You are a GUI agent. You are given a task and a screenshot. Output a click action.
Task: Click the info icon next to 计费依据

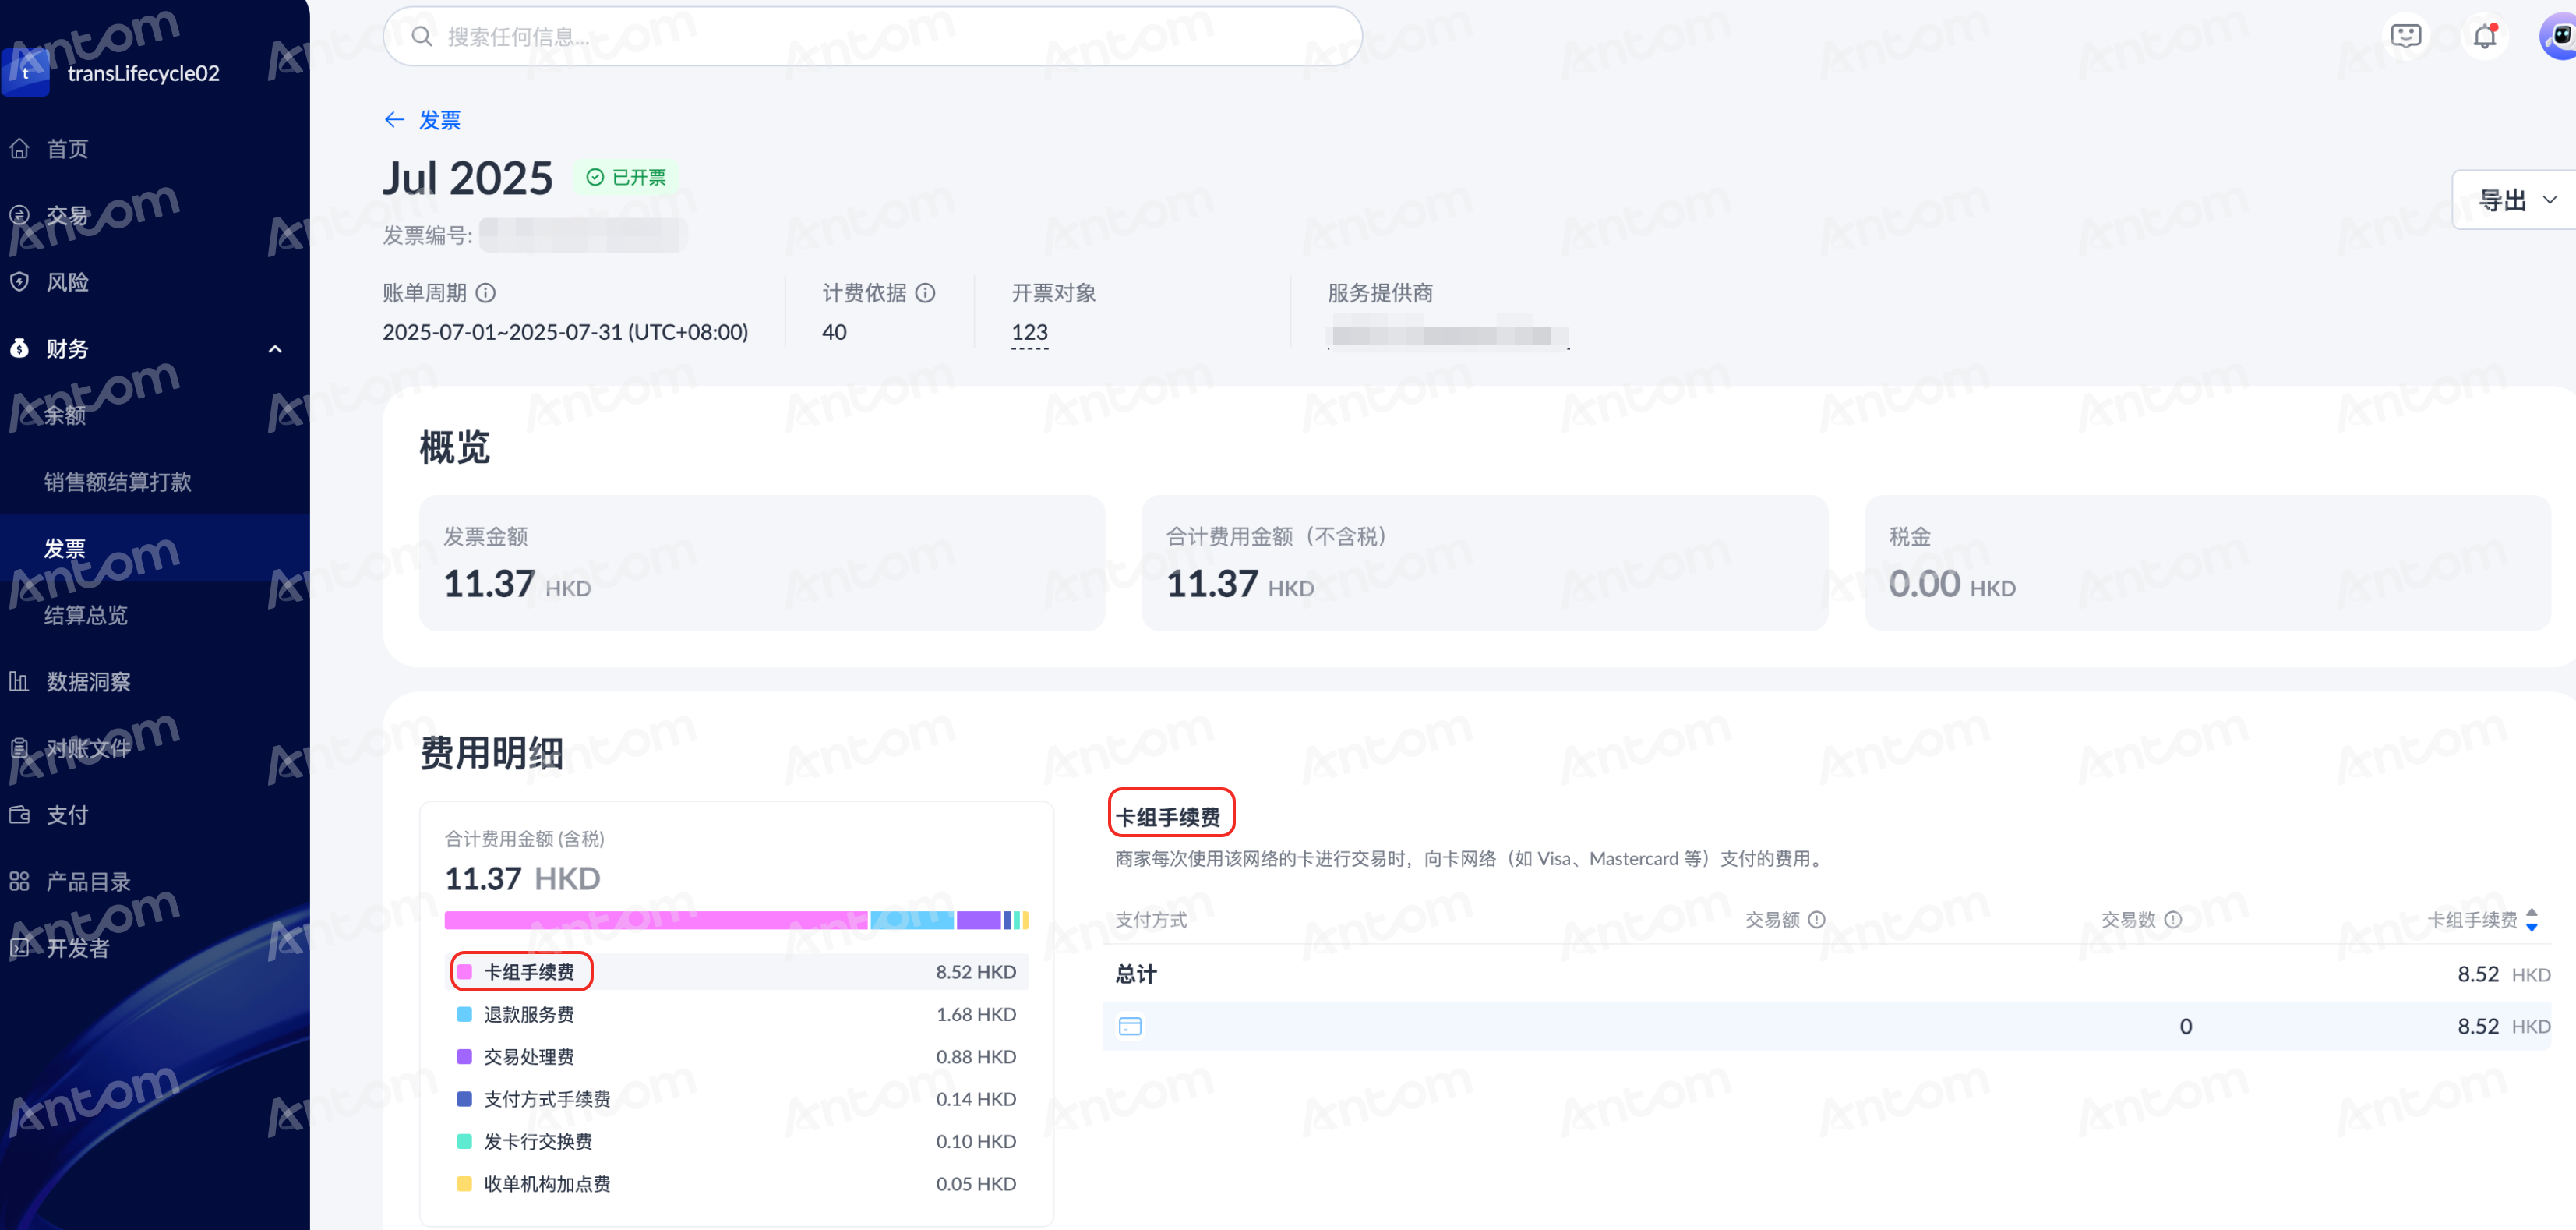pos(926,293)
